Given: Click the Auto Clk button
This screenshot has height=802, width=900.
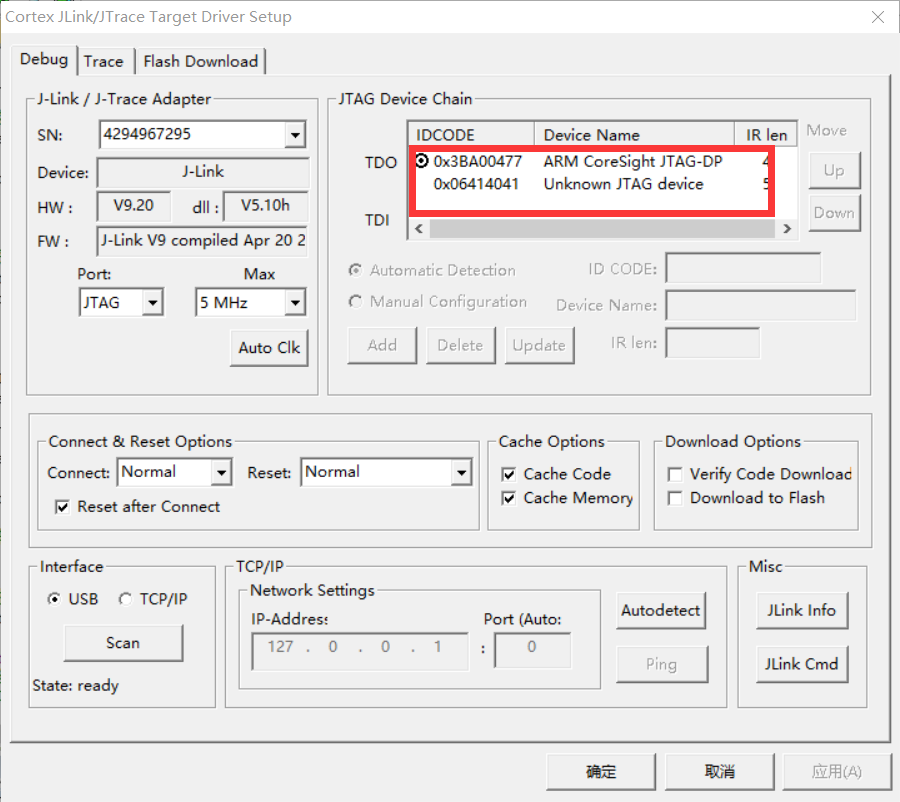Looking at the screenshot, I should (x=269, y=348).
